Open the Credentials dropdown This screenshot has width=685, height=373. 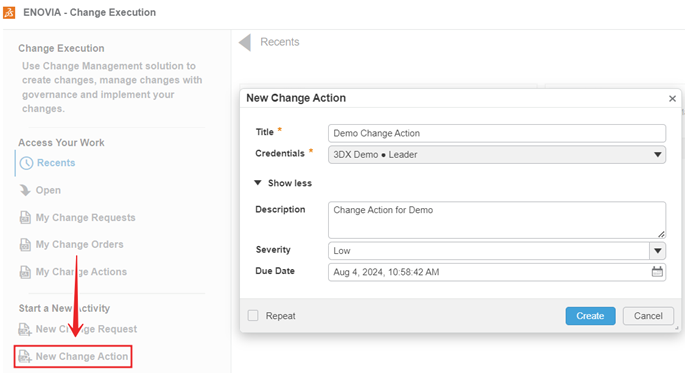point(497,155)
